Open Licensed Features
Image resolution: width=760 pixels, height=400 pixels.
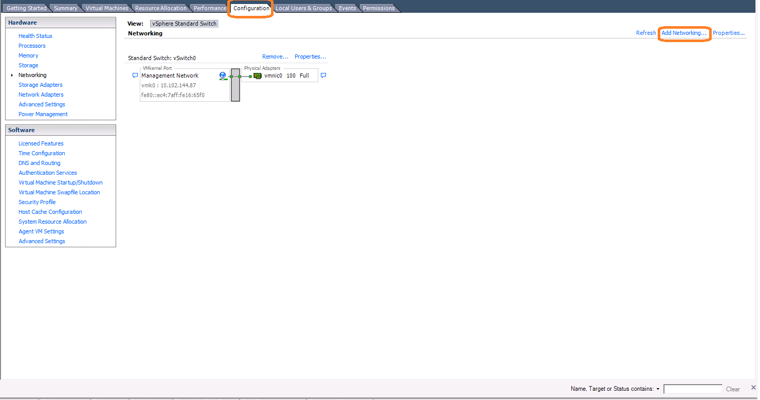pyautogui.click(x=41, y=144)
